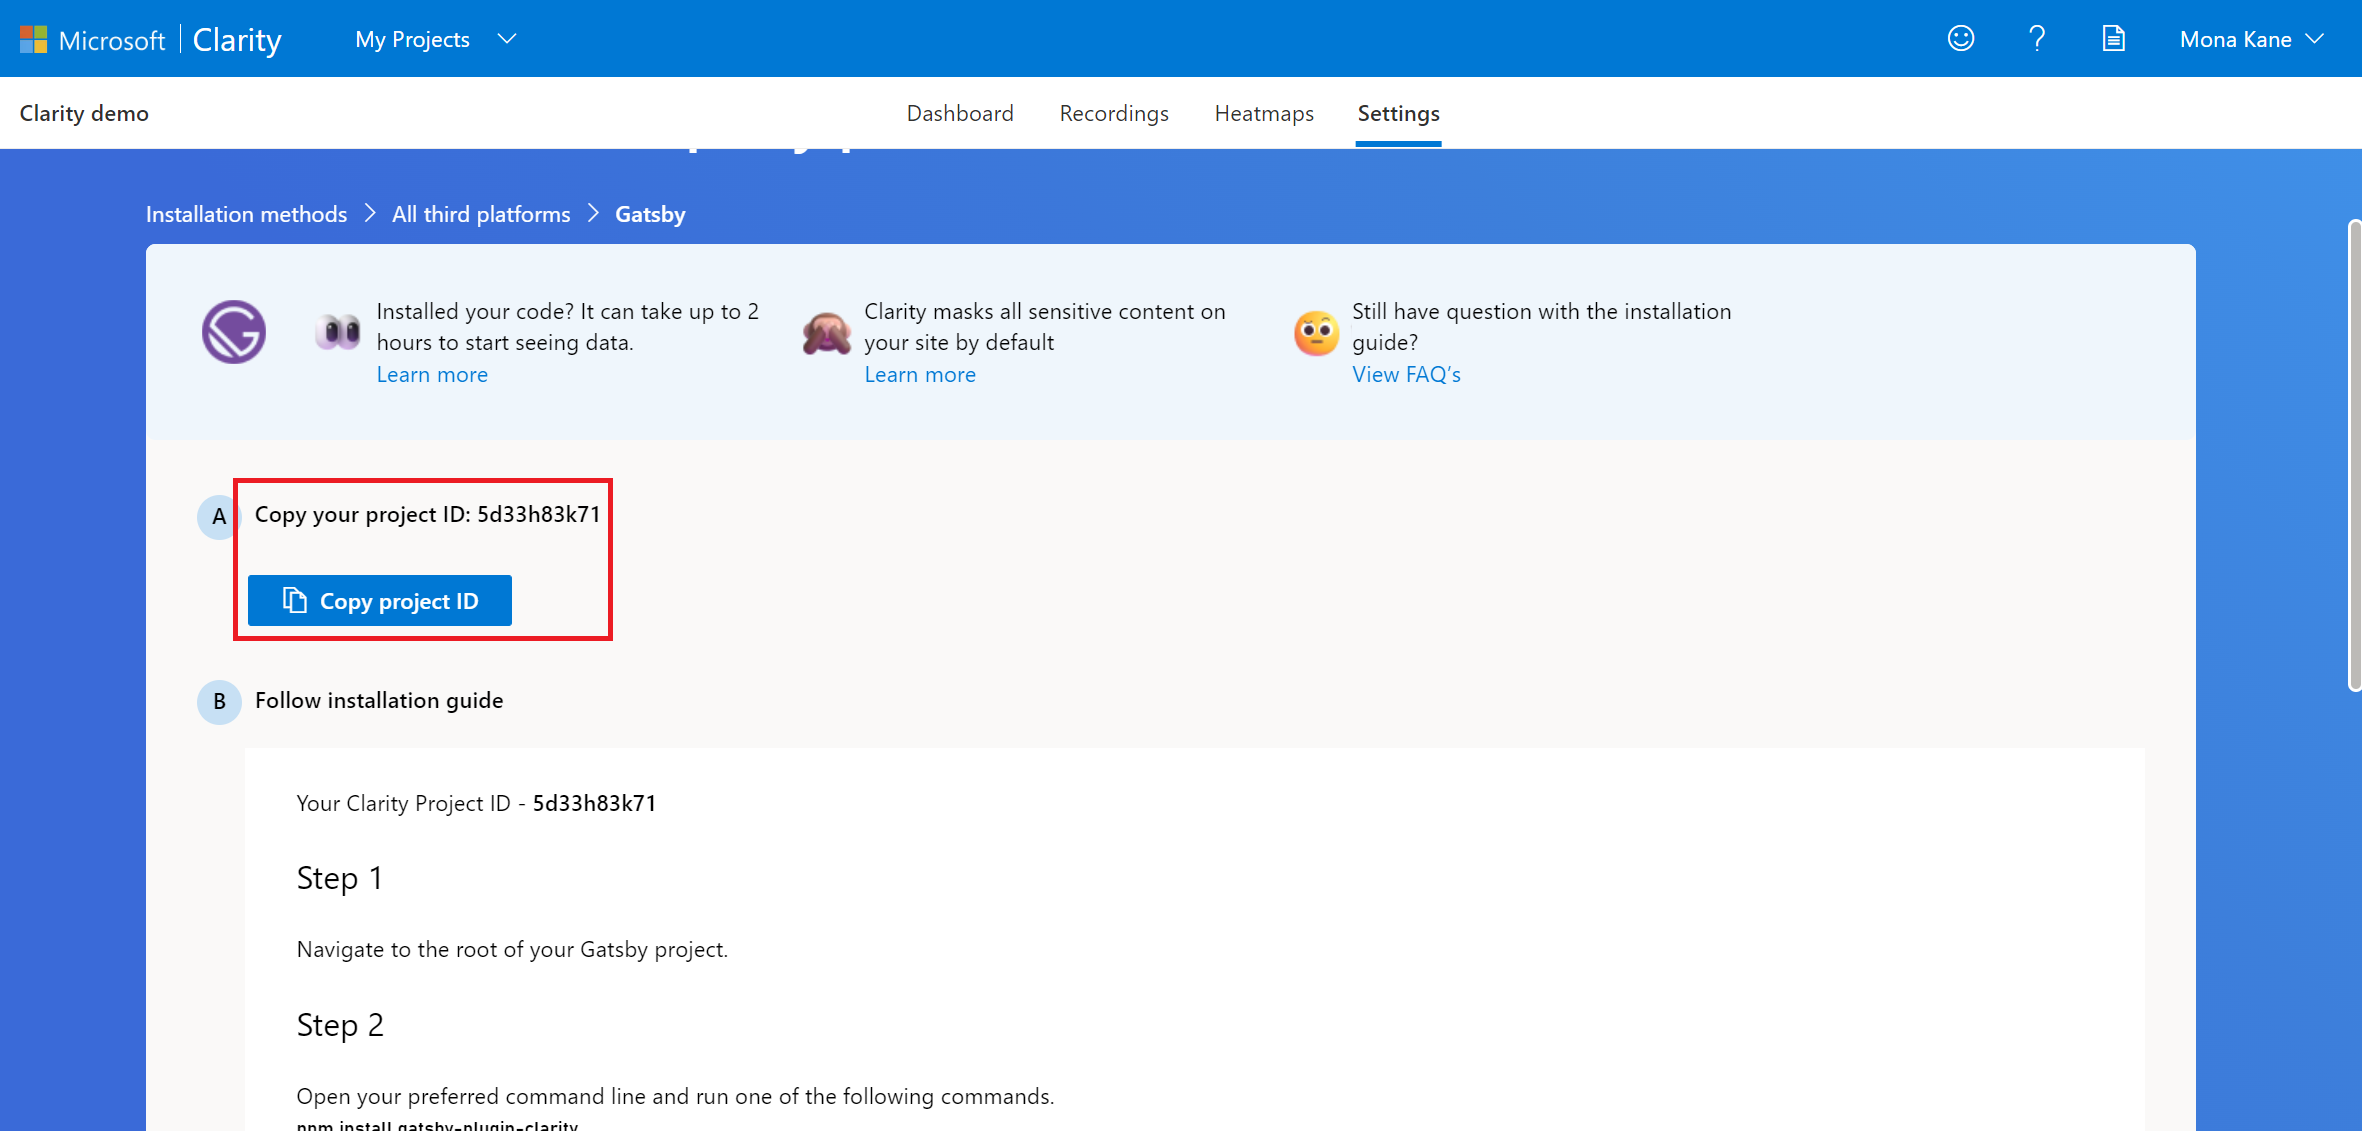
Task: Click the Copy project ID button
Action: click(380, 600)
